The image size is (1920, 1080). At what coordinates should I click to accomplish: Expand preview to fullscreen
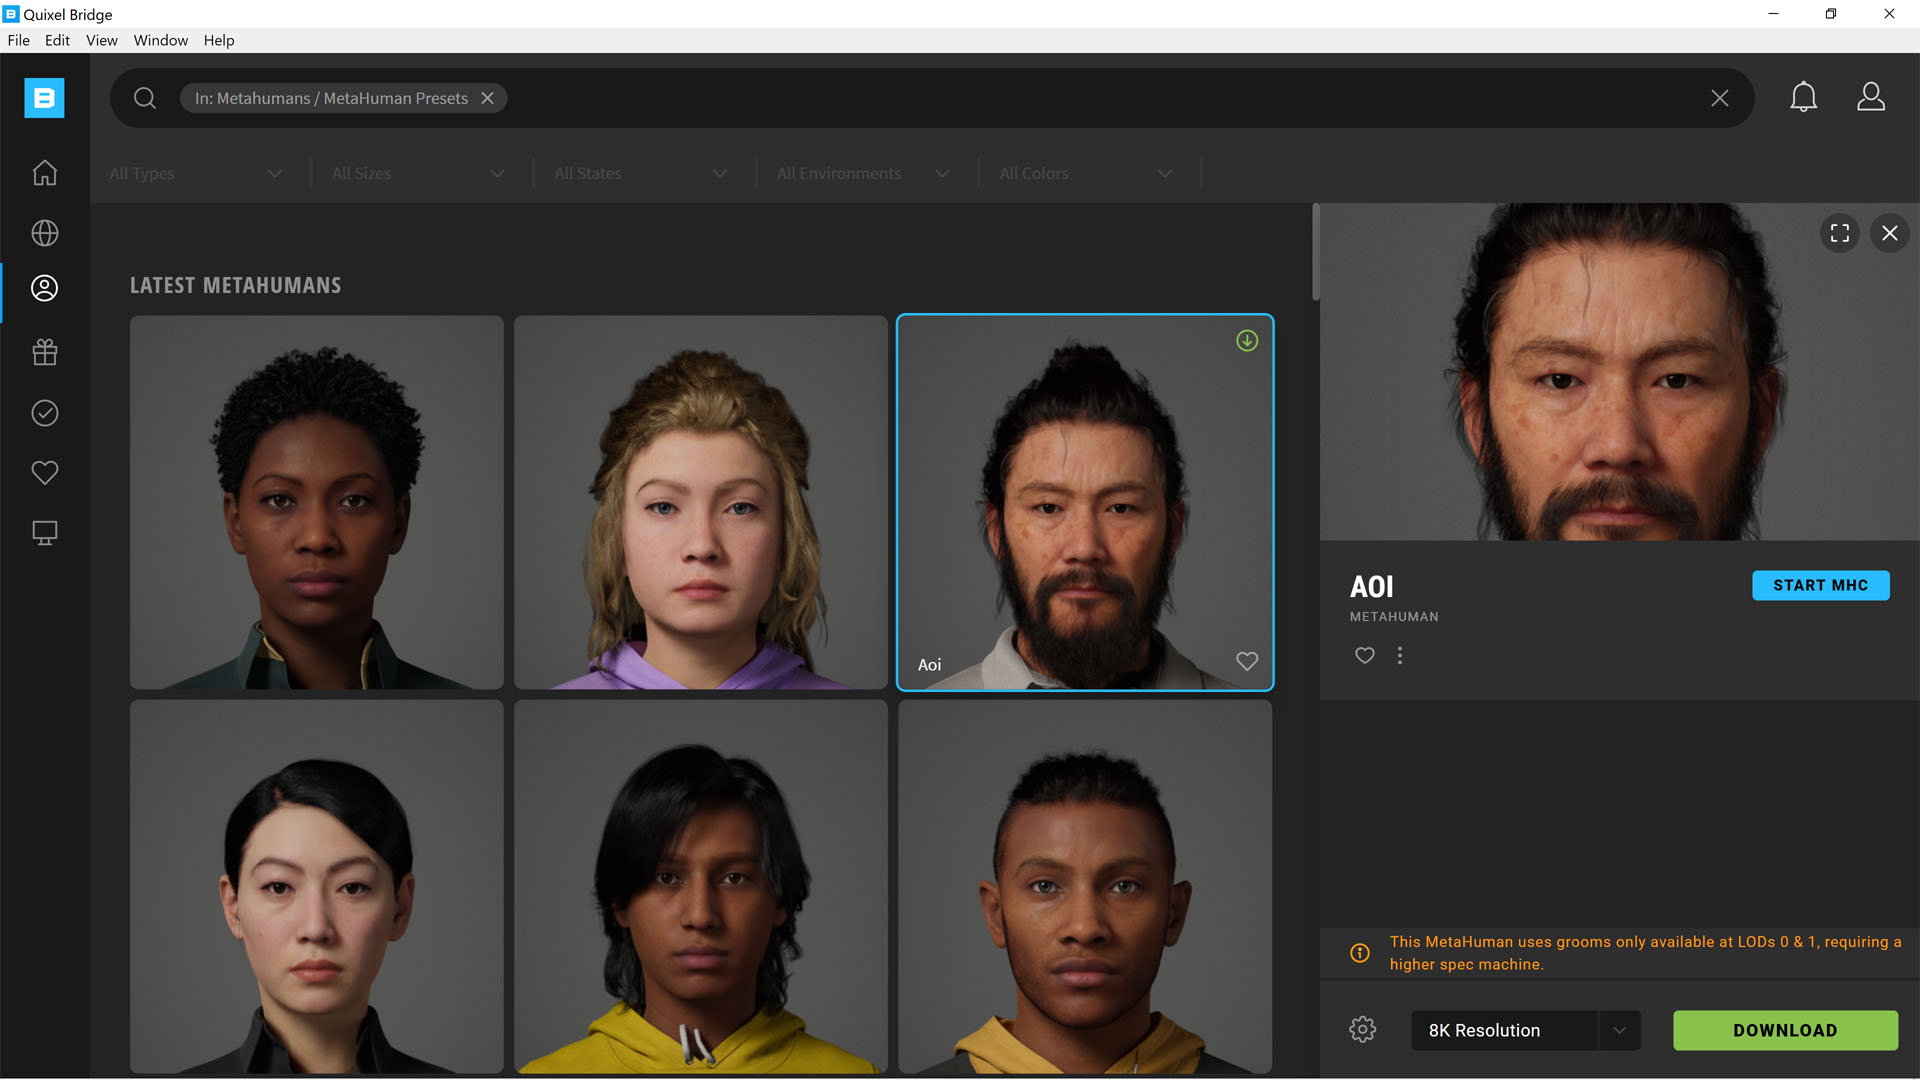point(1839,233)
